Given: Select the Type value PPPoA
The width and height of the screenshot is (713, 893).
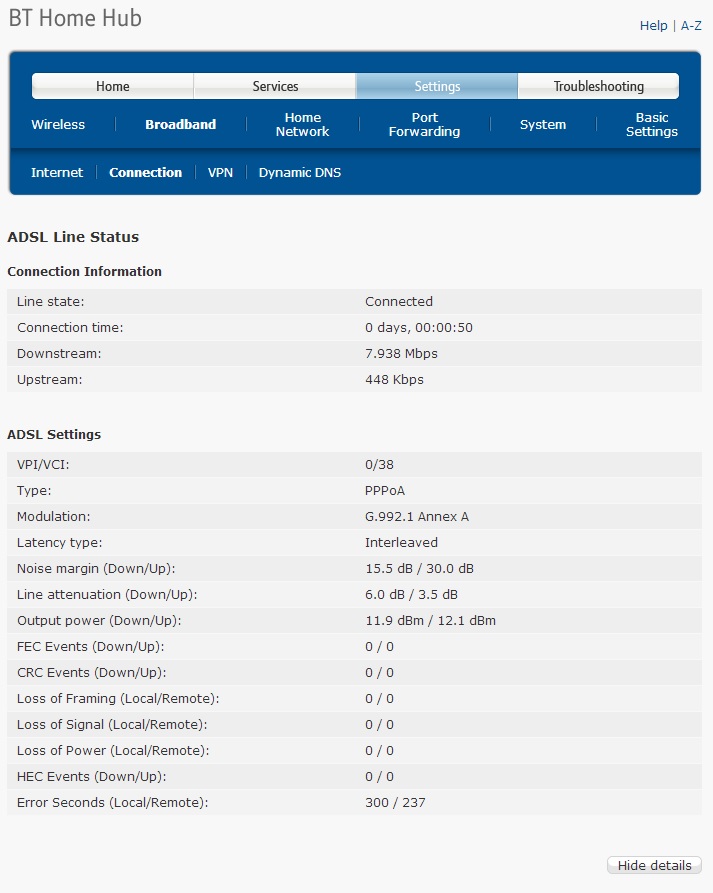Looking at the screenshot, I should pyautogui.click(x=385, y=490).
